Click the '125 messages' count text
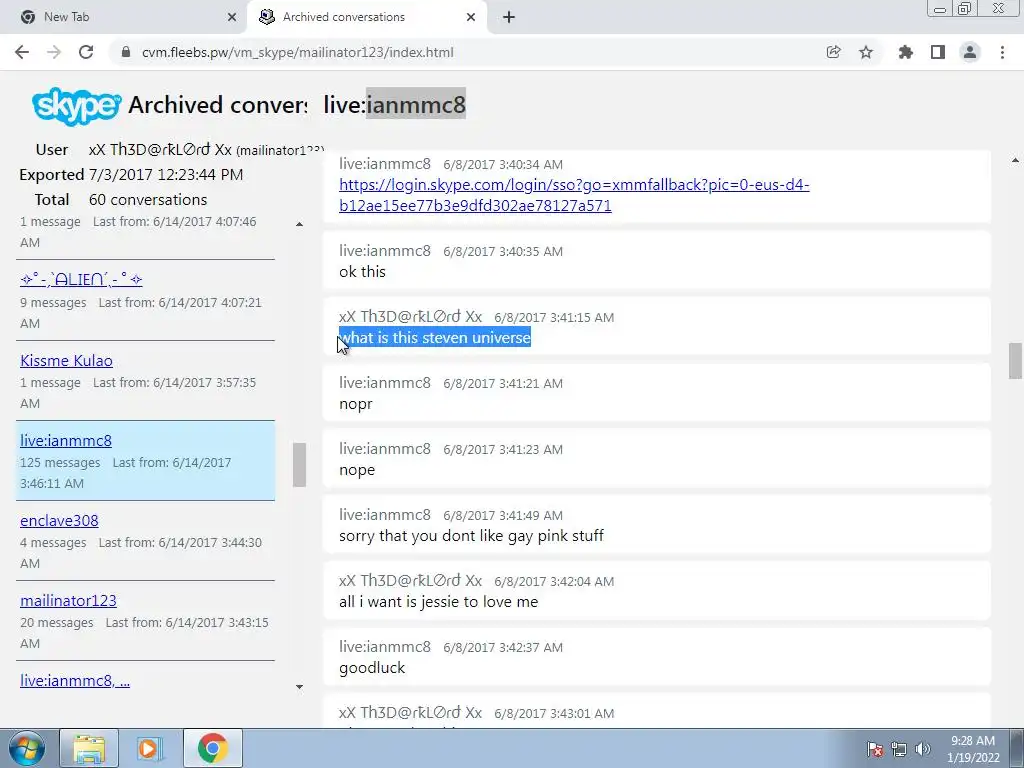The height and width of the screenshot is (768, 1024). [x=60, y=462]
